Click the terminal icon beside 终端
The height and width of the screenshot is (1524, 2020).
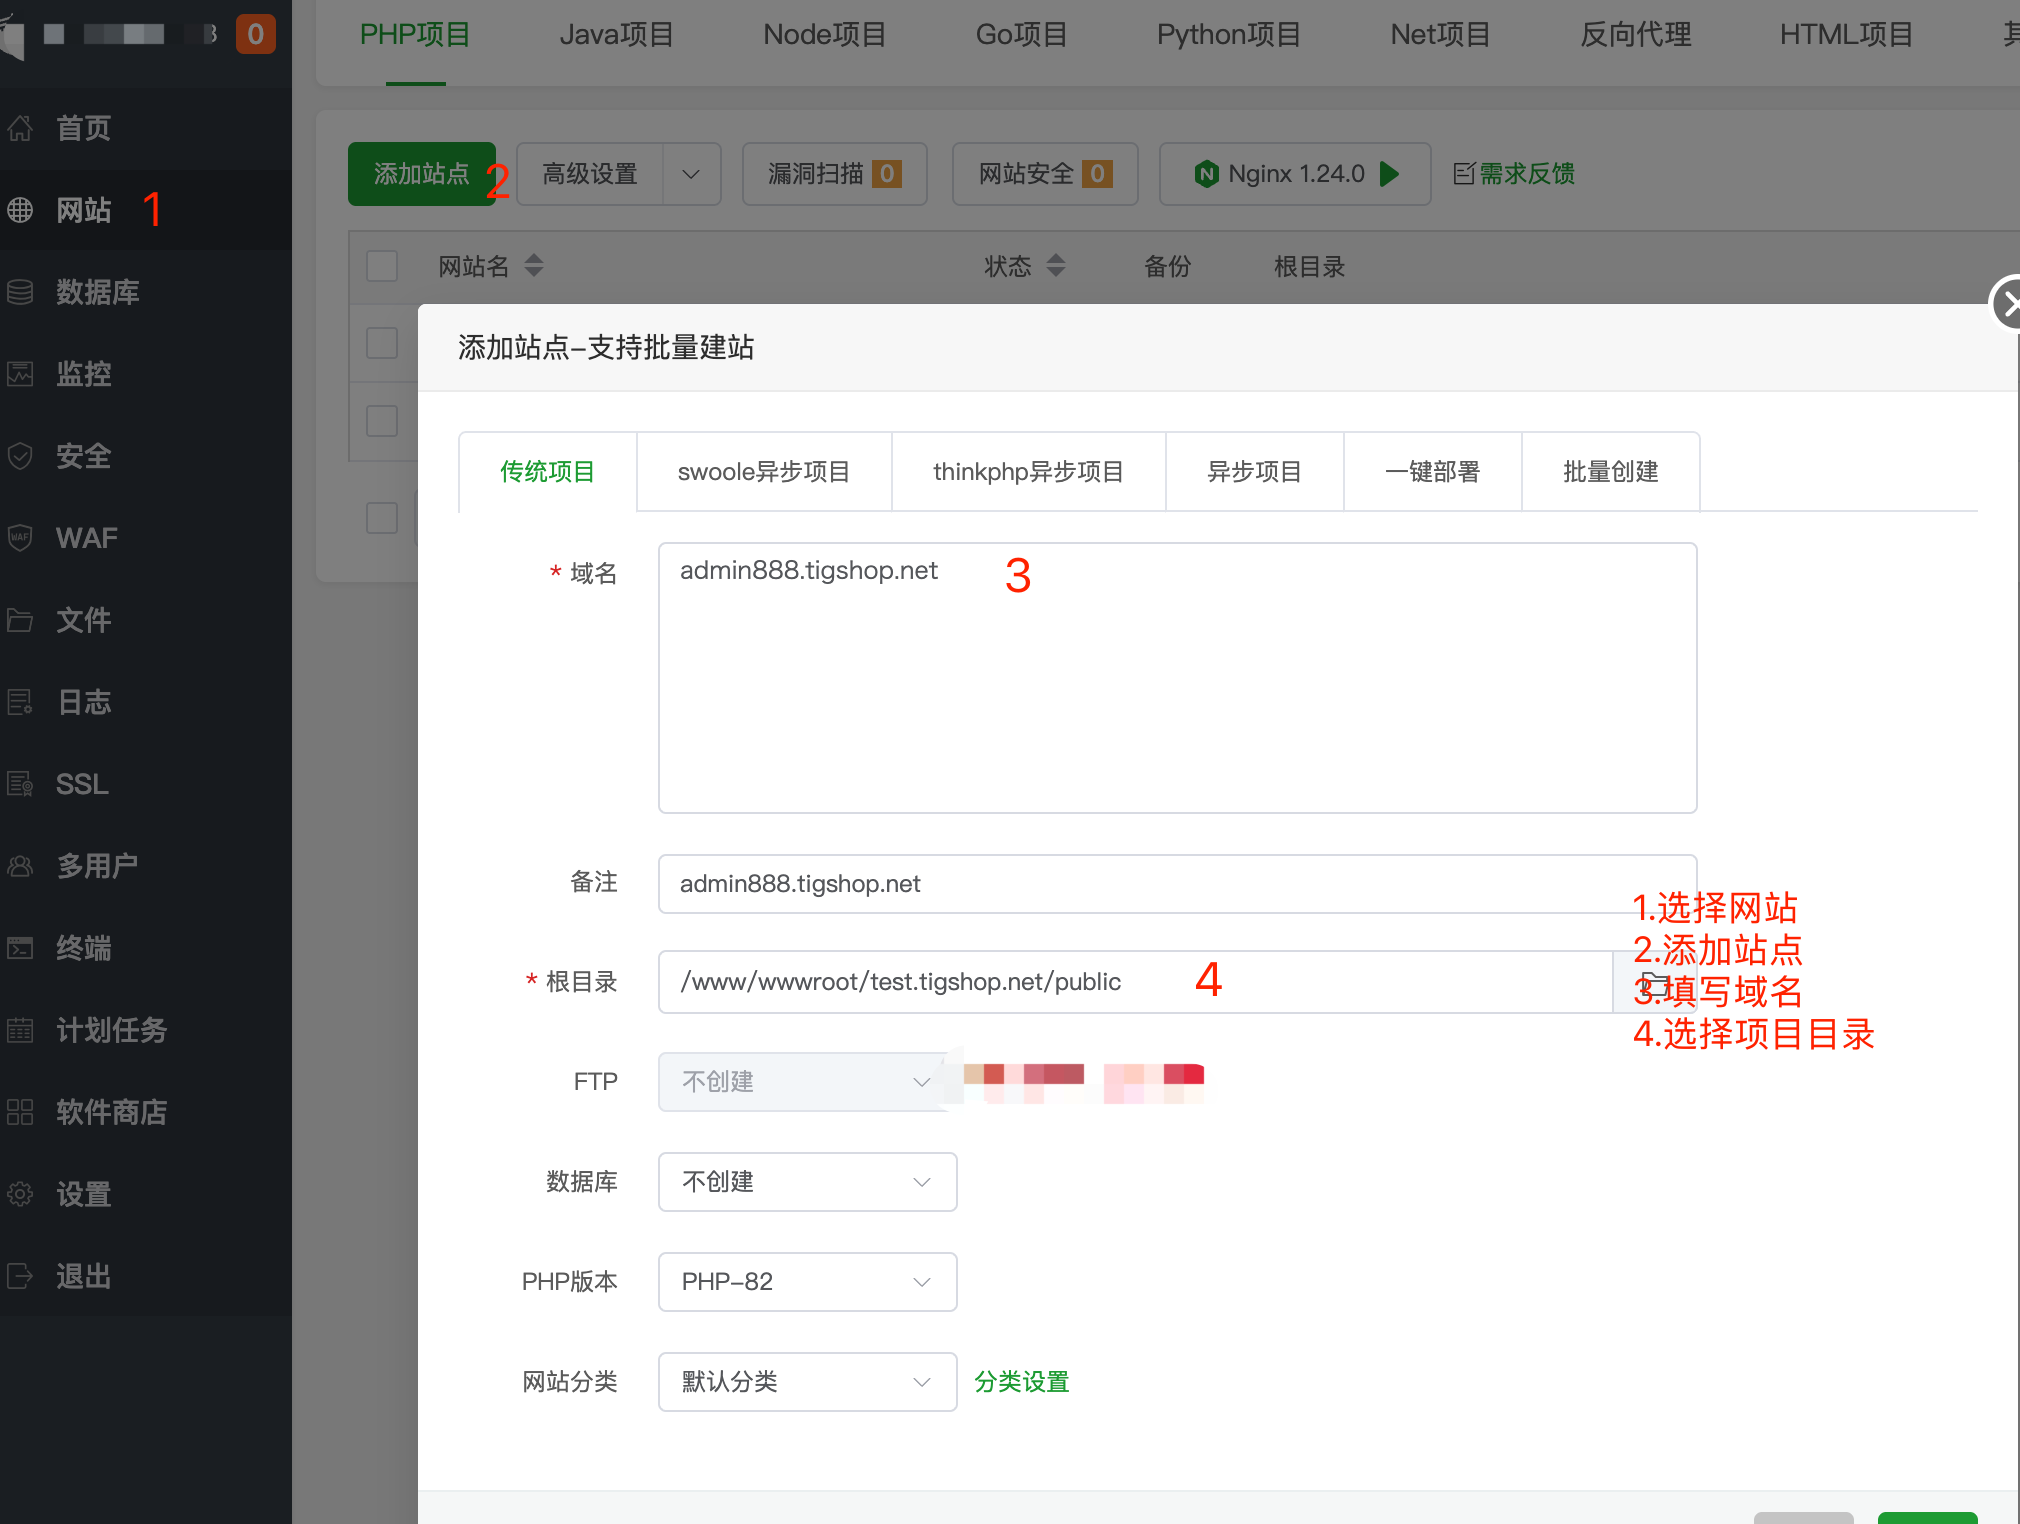click(x=20, y=948)
